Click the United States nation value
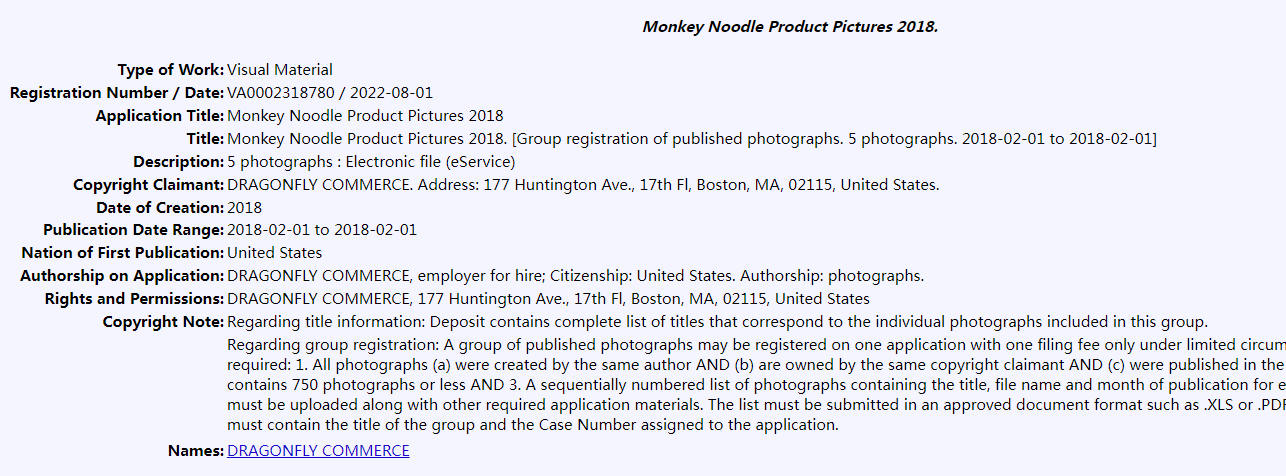The image size is (1286, 476). point(275,253)
